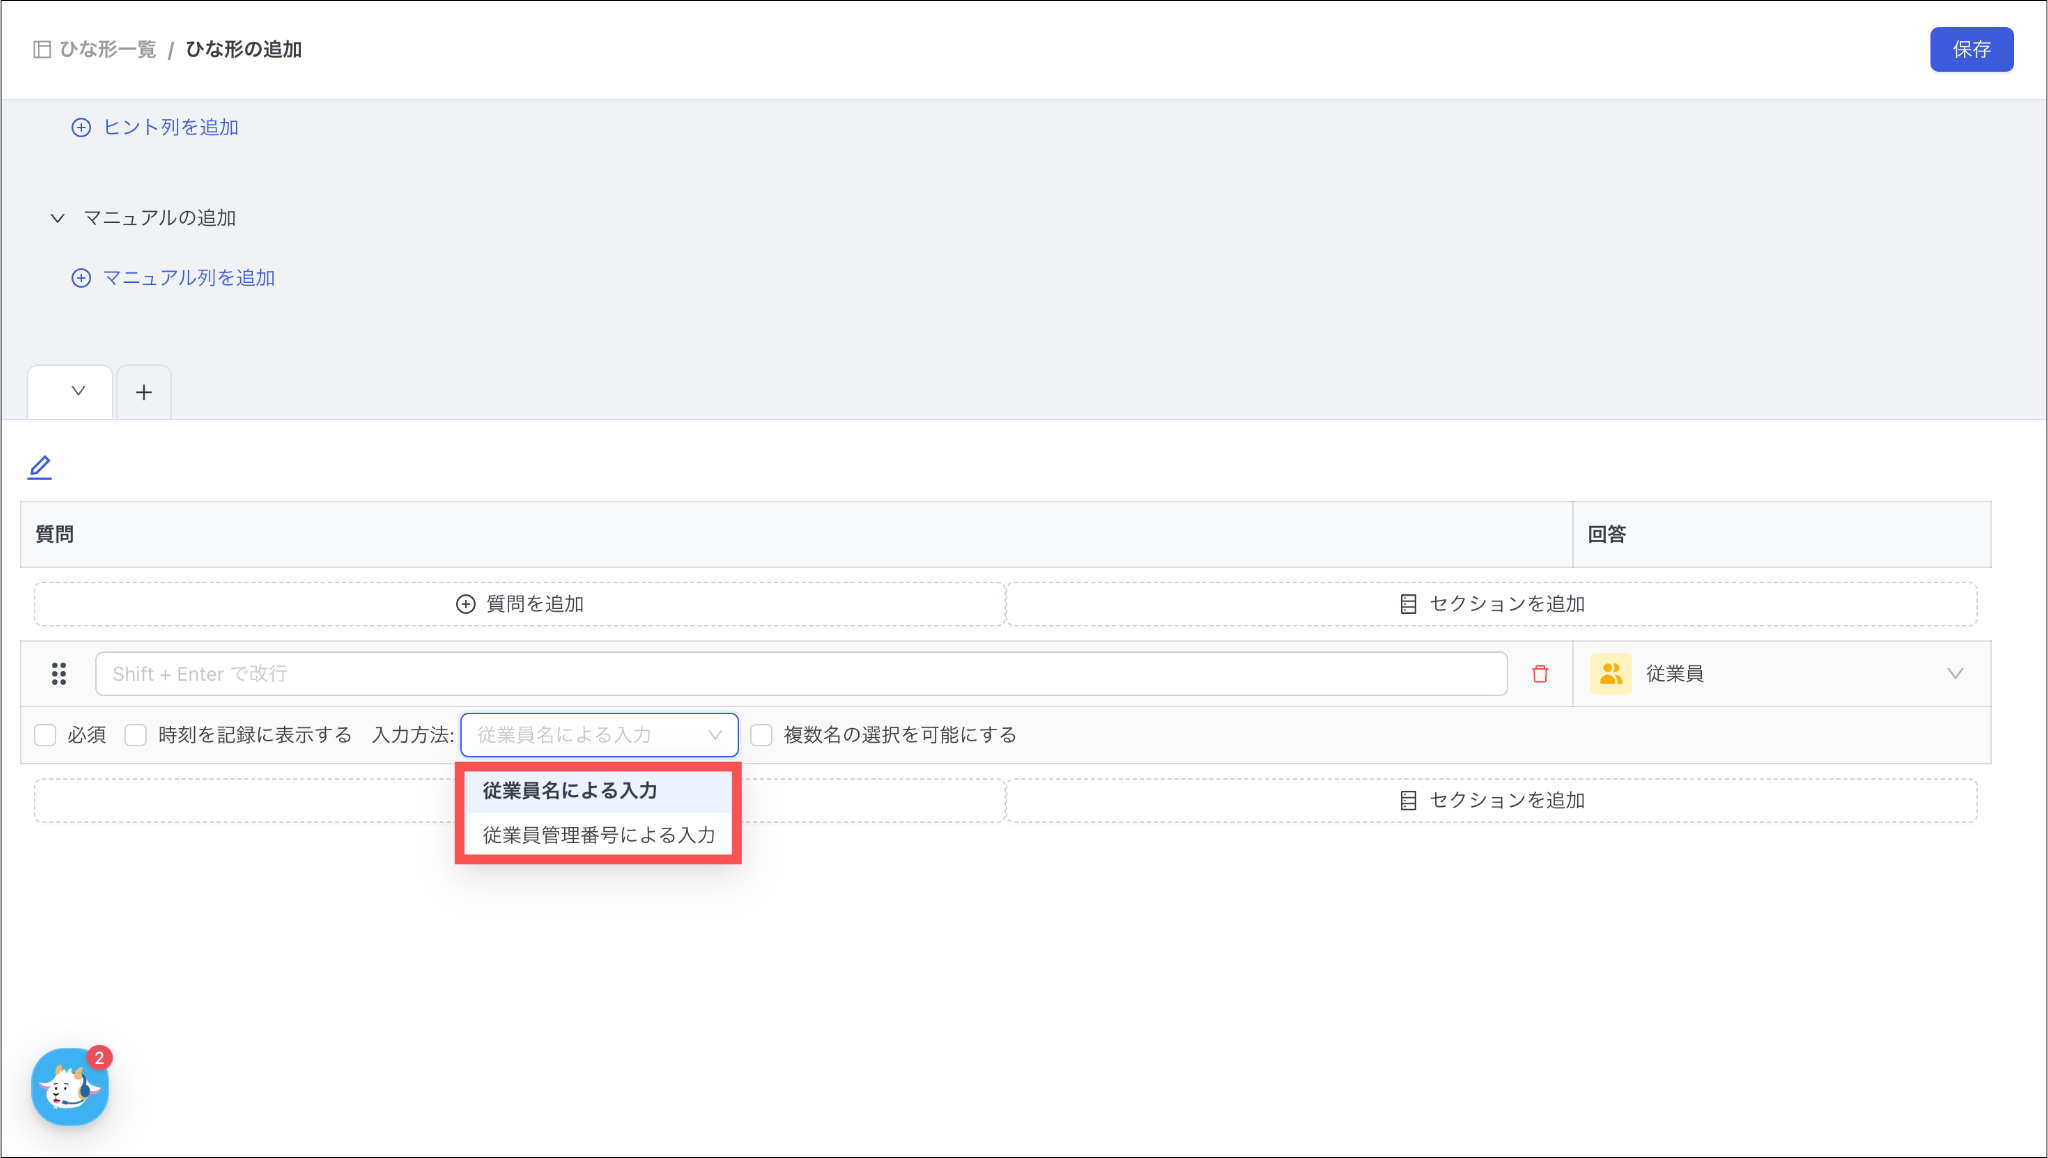The height and width of the screenshot is (1158, 2048).
Task: Choose 従業員管理番号による入力 option
Action: (x=598, y=835)
